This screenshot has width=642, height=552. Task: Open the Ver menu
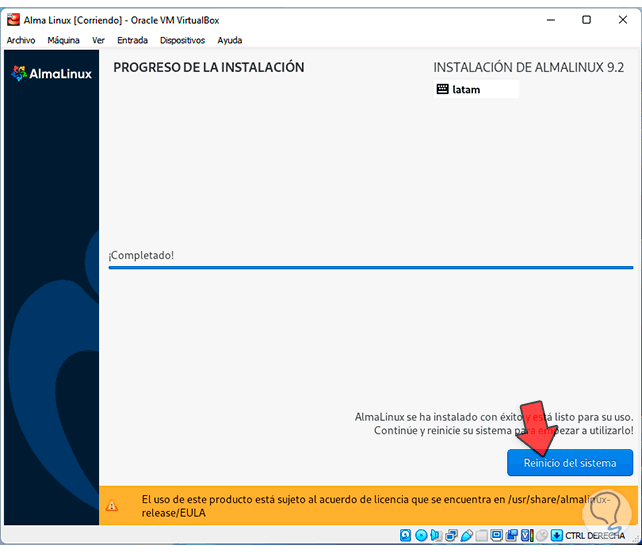point(98,40)
